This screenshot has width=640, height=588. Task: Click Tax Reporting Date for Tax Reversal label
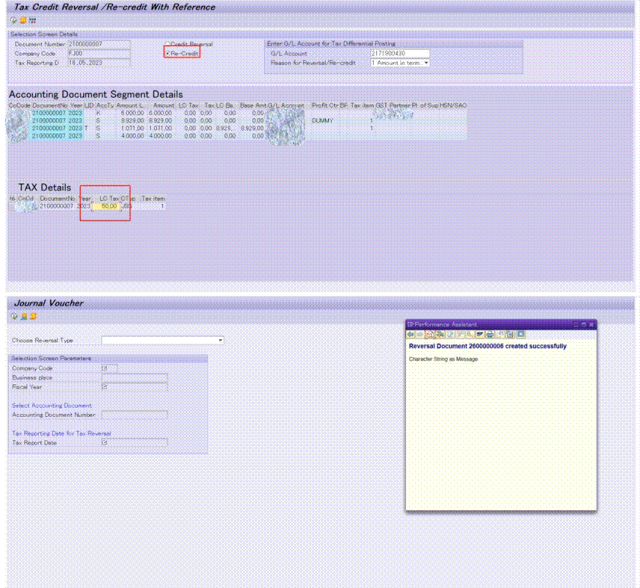click(x=61, y=433)
